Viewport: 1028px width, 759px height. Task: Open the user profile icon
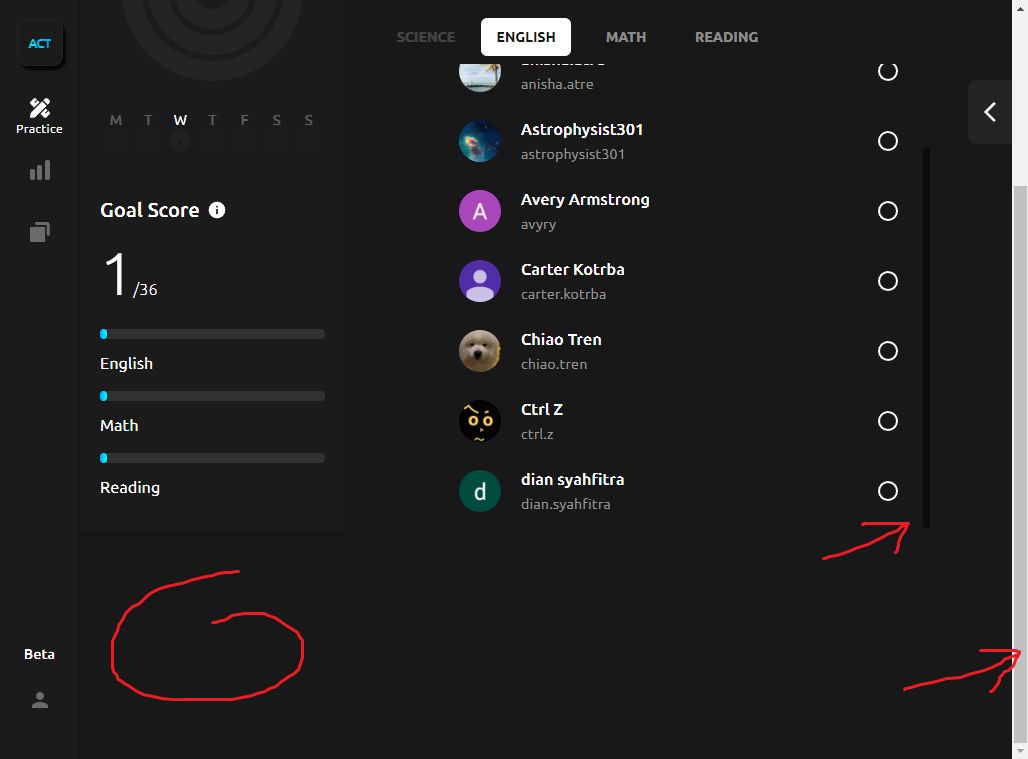(x=40, y=701)
